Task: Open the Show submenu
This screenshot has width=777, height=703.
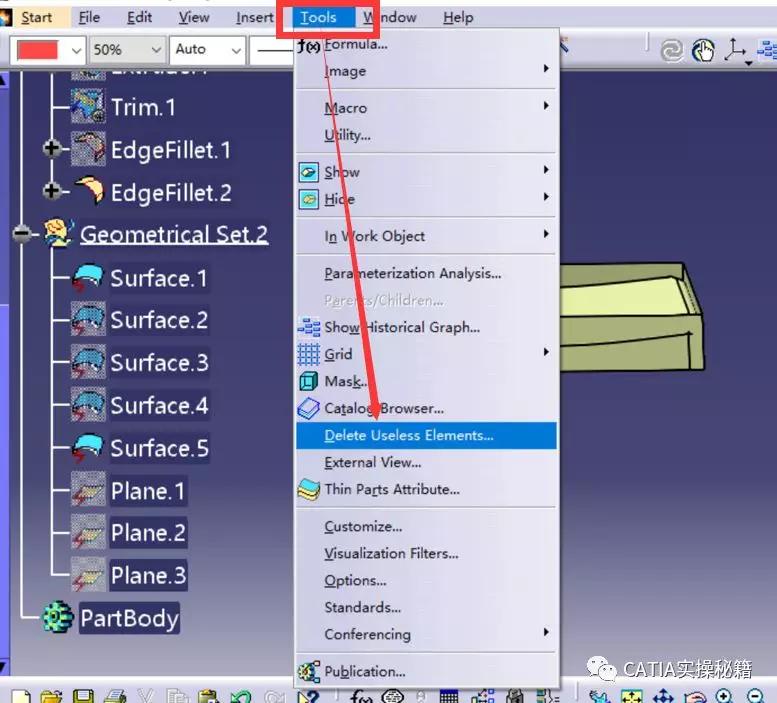Action: click(x=426, y=172)
